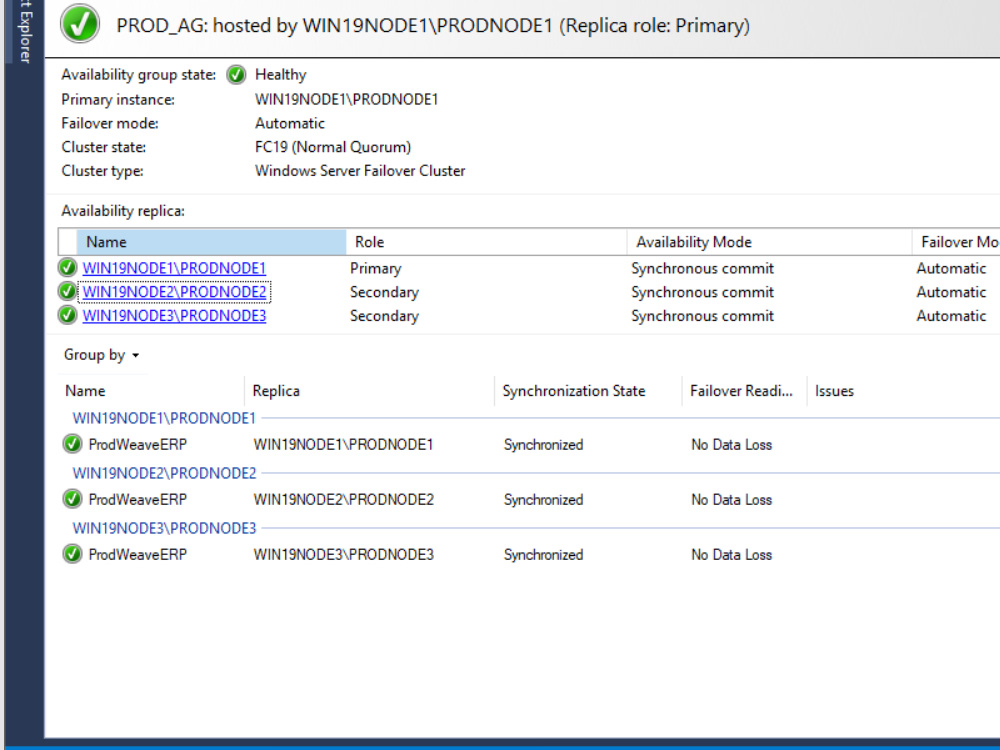This screenshot has height=750, width=1000.
Task: Click the Issues column header
Action: 834,391
